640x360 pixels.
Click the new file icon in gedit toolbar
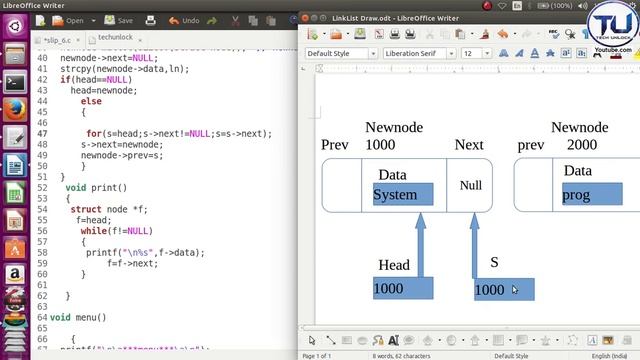(x=40, y=20)
